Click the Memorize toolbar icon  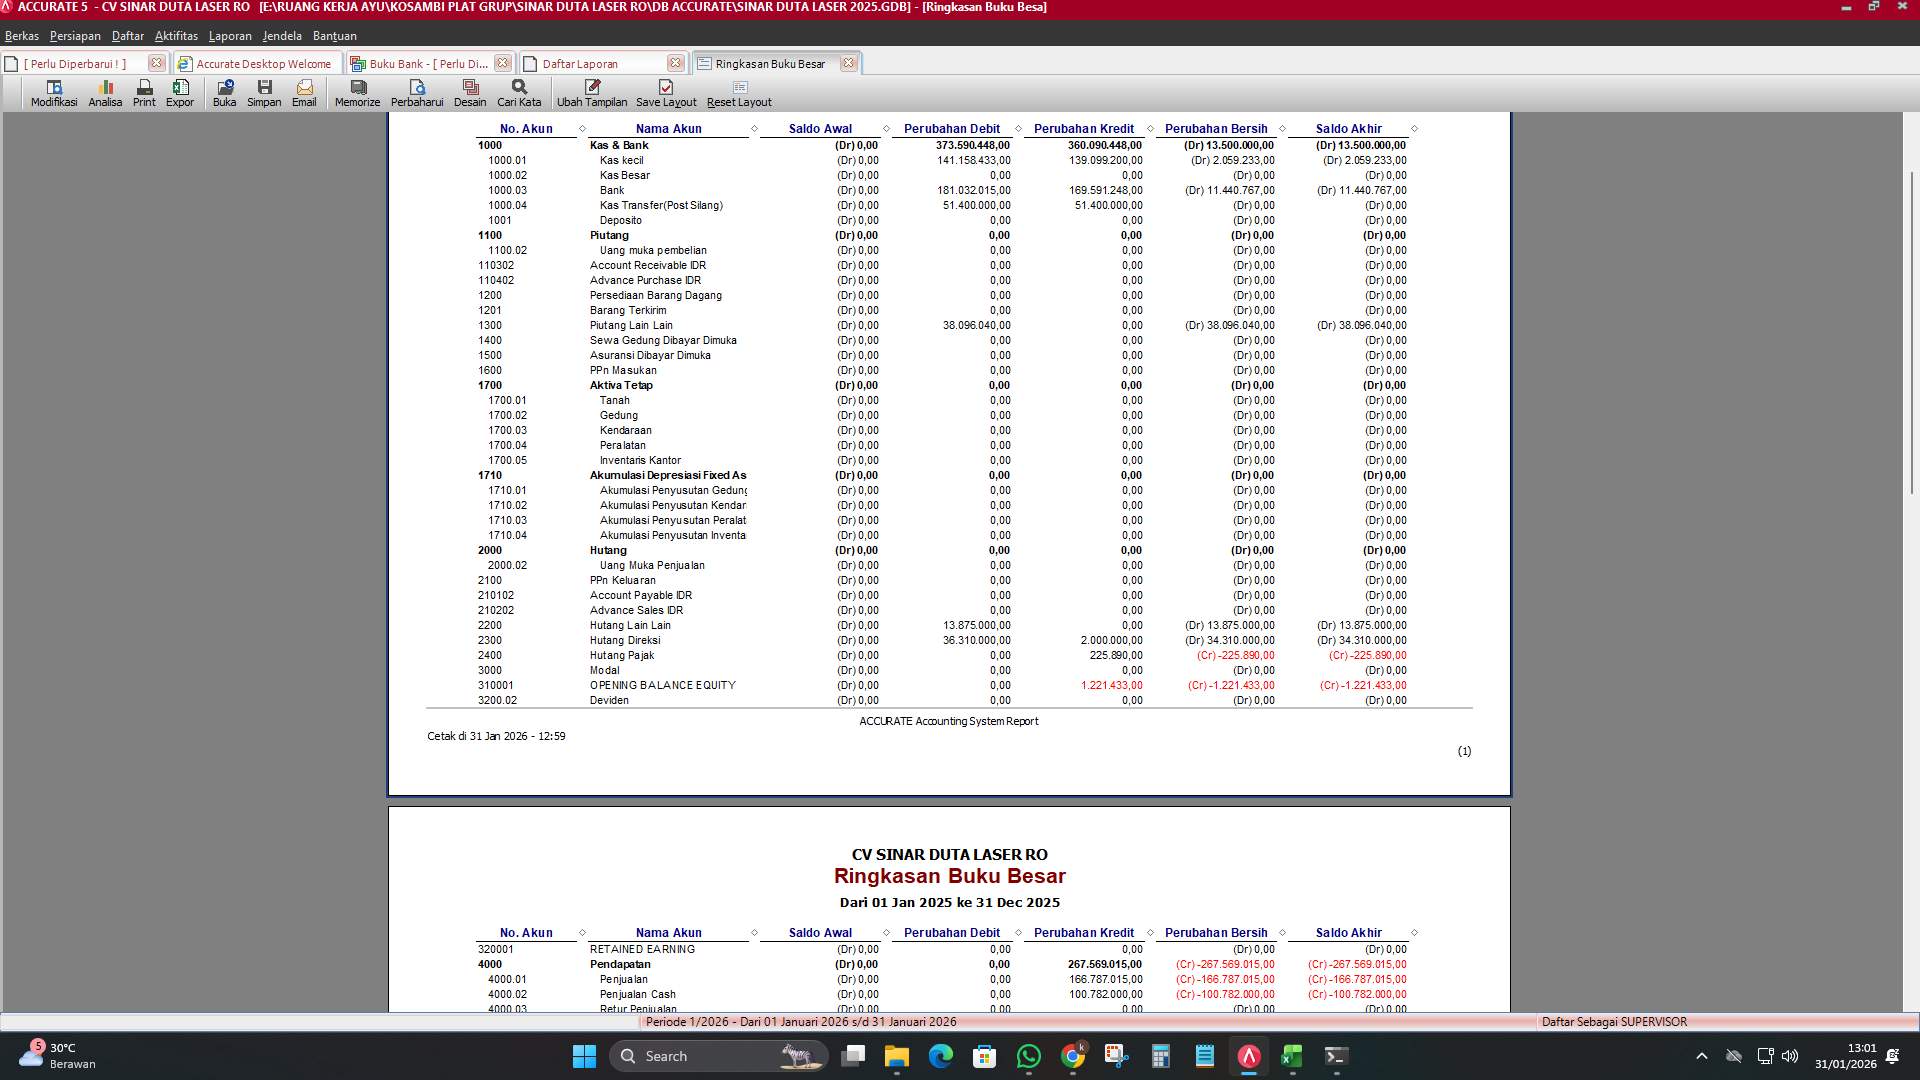[356, 92]
